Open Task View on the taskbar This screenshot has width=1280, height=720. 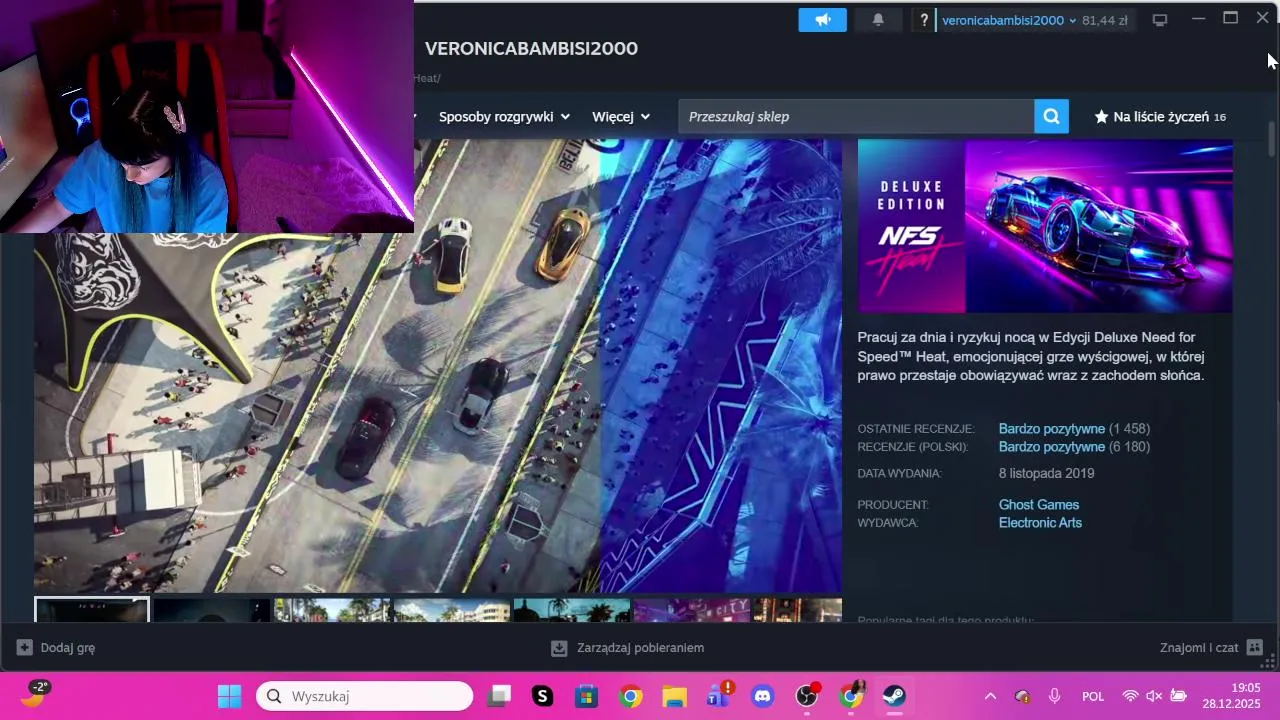coord(500,696)
